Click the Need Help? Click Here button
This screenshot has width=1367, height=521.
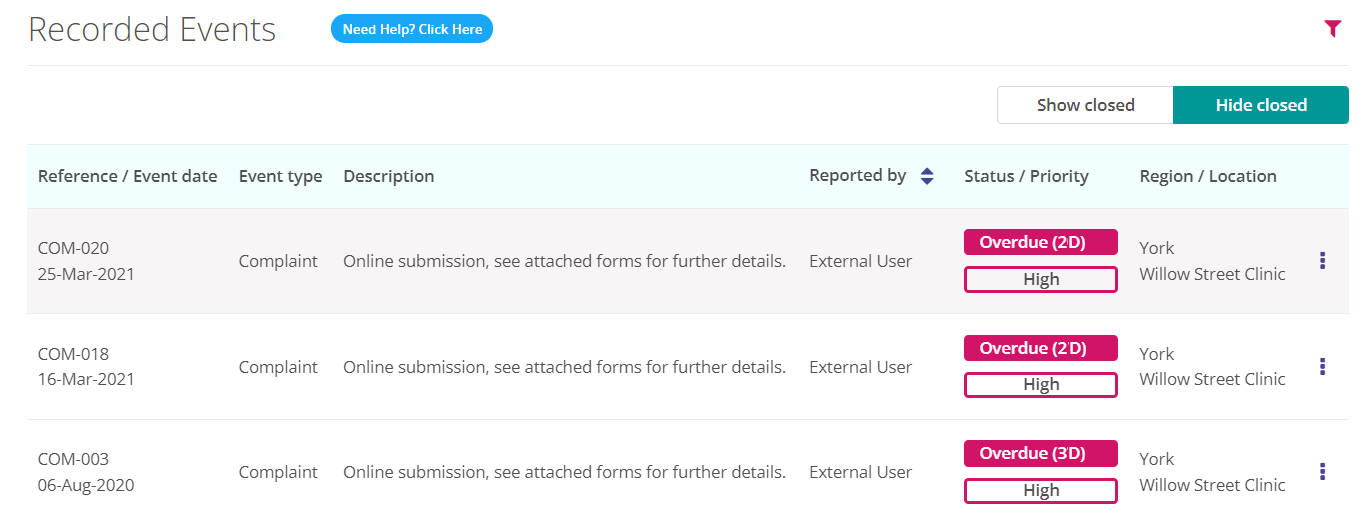(x=412, y=29)
